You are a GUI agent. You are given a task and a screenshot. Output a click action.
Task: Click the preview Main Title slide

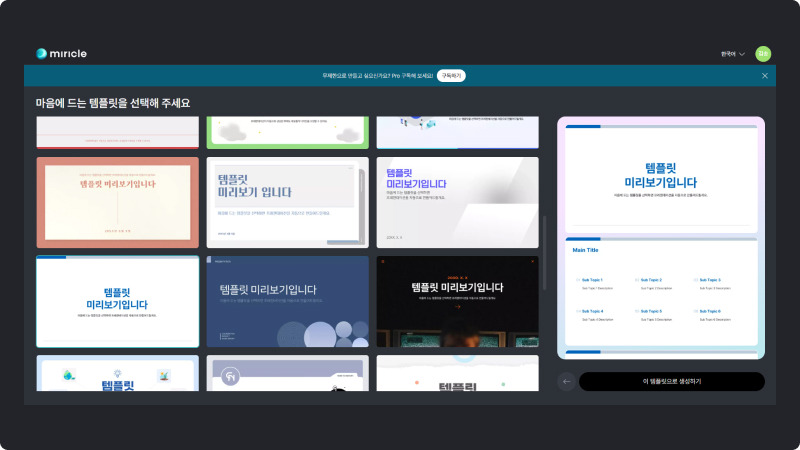(x=661, y=291)
